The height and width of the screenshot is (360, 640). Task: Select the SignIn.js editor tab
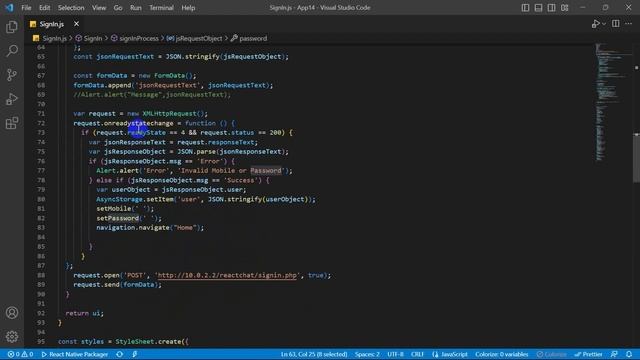(51, 24)
